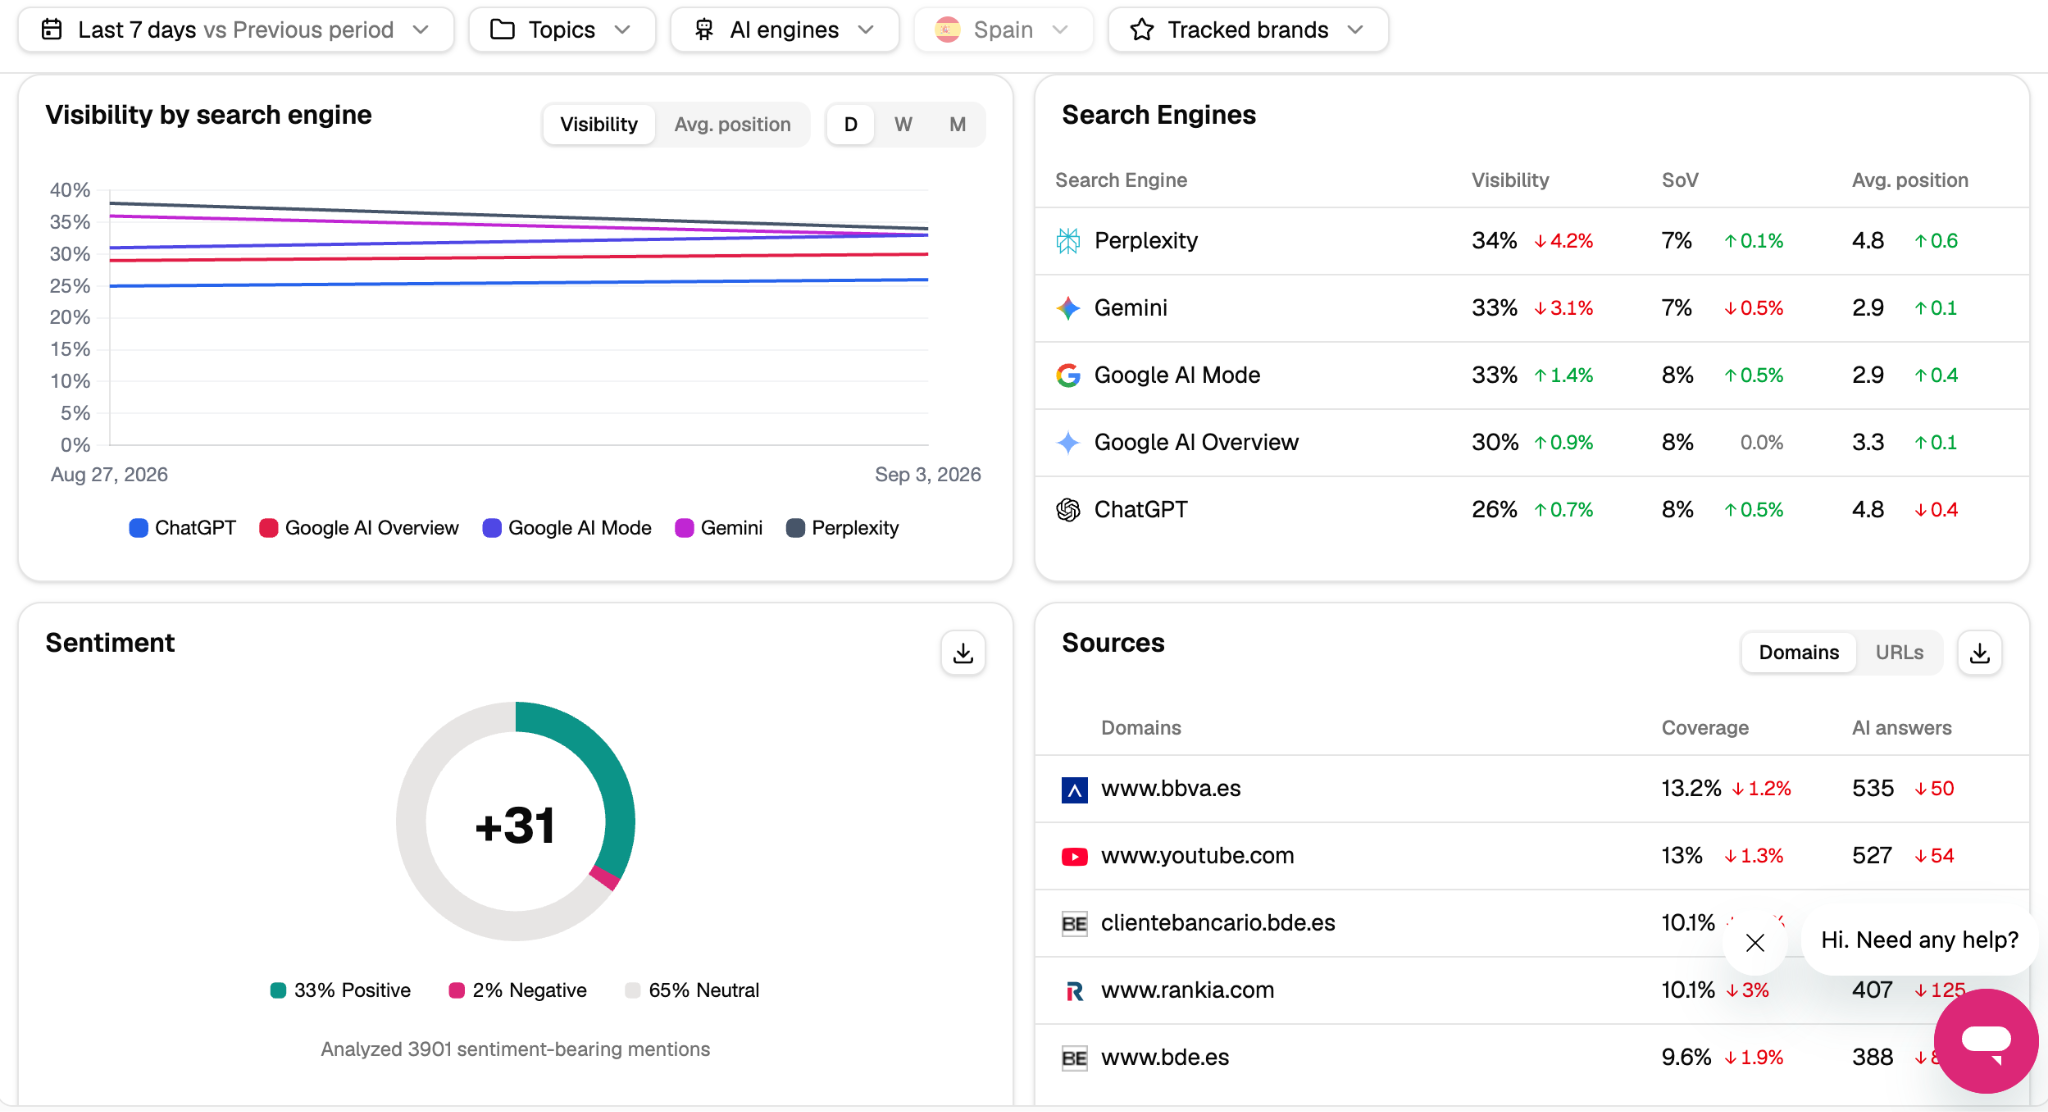Screen dimensions: 2048x1112
Task: Toggle the Google AI Overview legend series
Action: (x=359, y=528)
